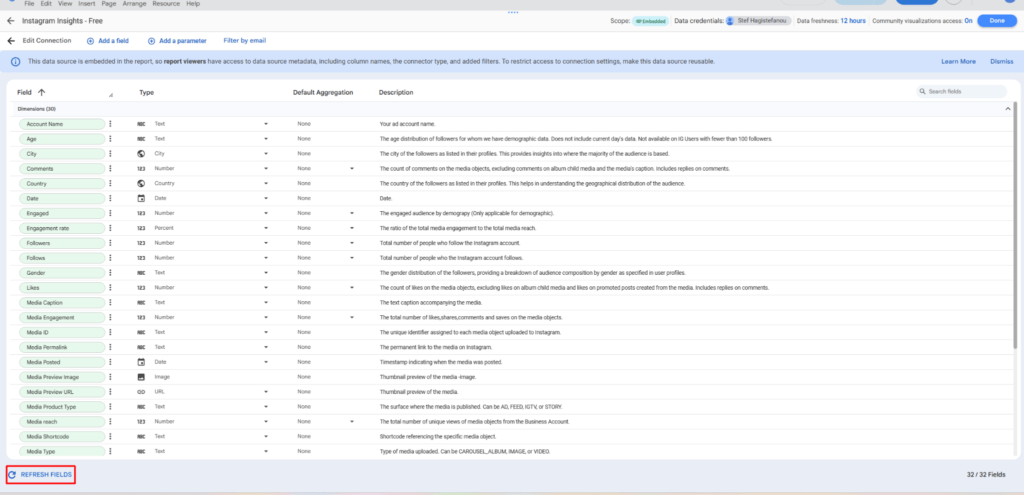Click the globe type icon for City
This screenshot has height=495, width=1024.
(x=141, y=154)
